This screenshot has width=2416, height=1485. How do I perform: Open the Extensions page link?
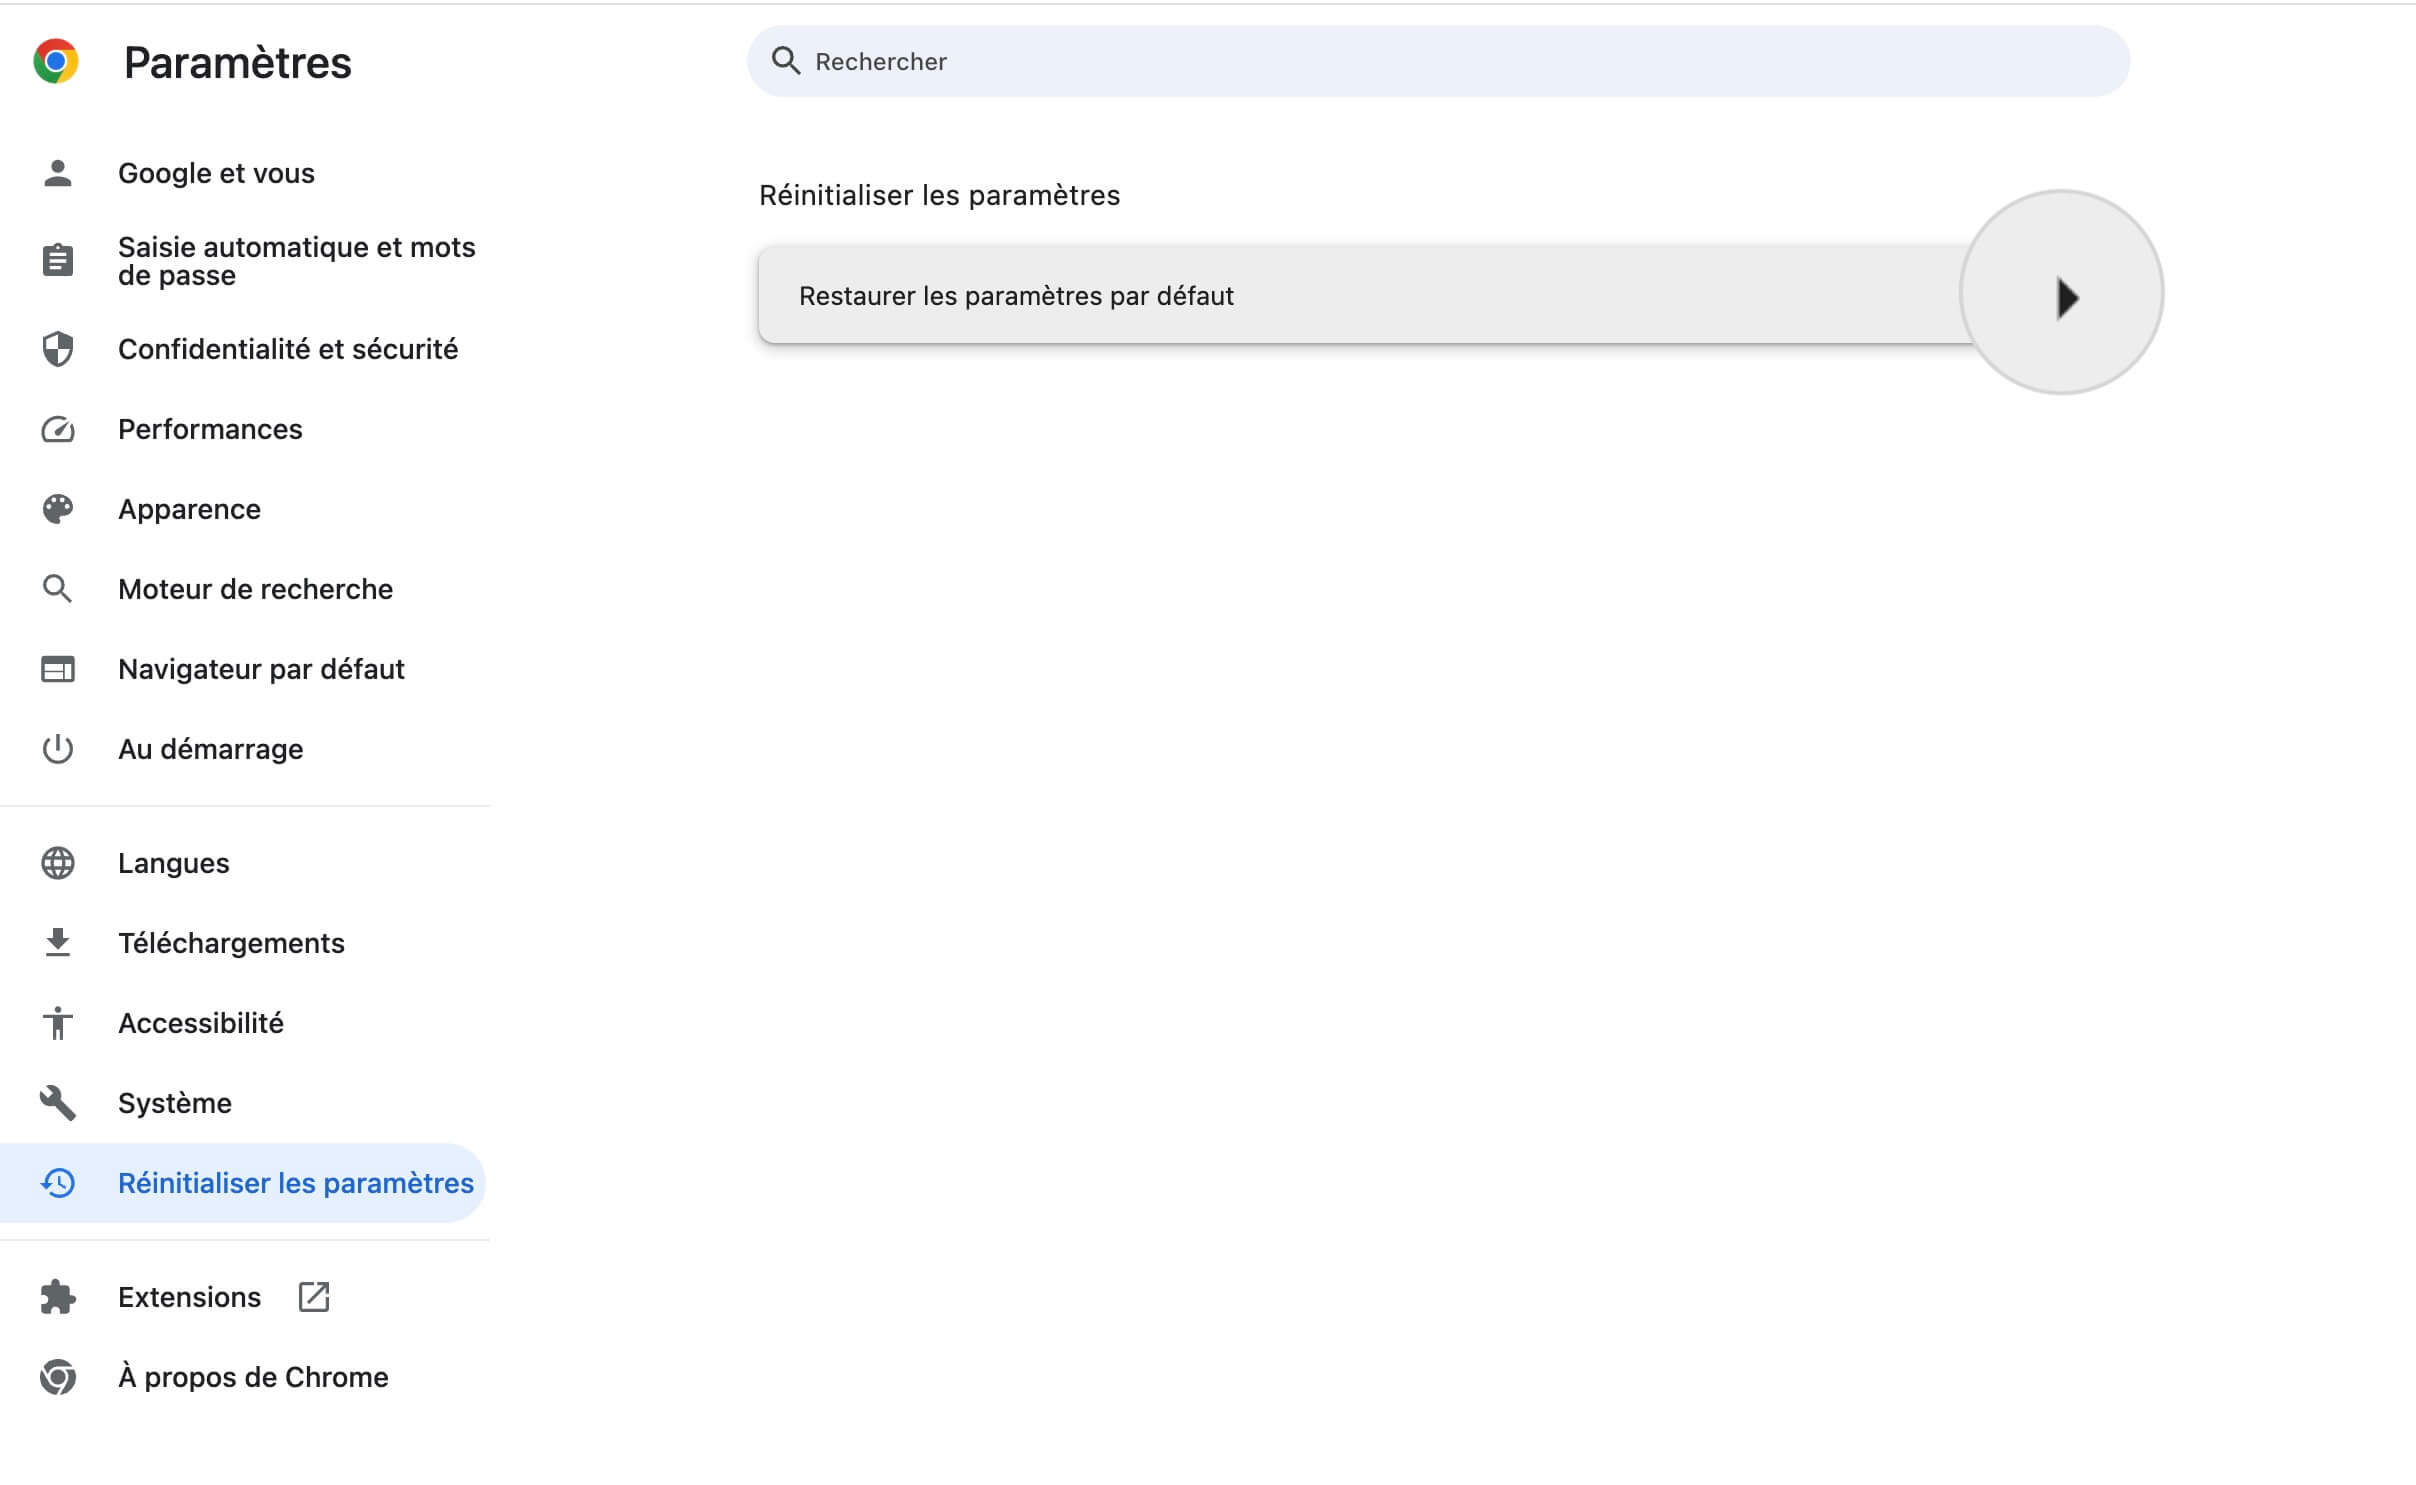(x=189, y=1297)
